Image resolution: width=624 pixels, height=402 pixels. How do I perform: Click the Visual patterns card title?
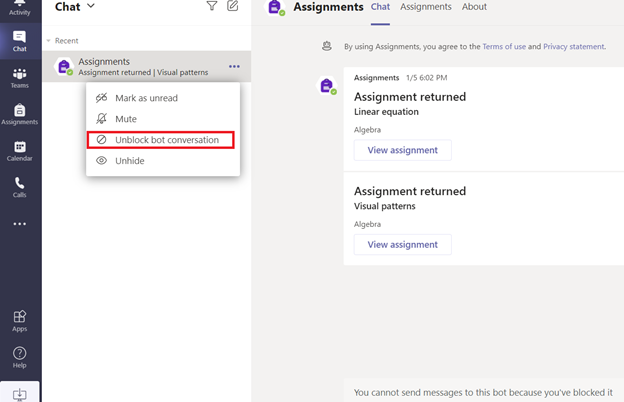click(x=384, y=206)
